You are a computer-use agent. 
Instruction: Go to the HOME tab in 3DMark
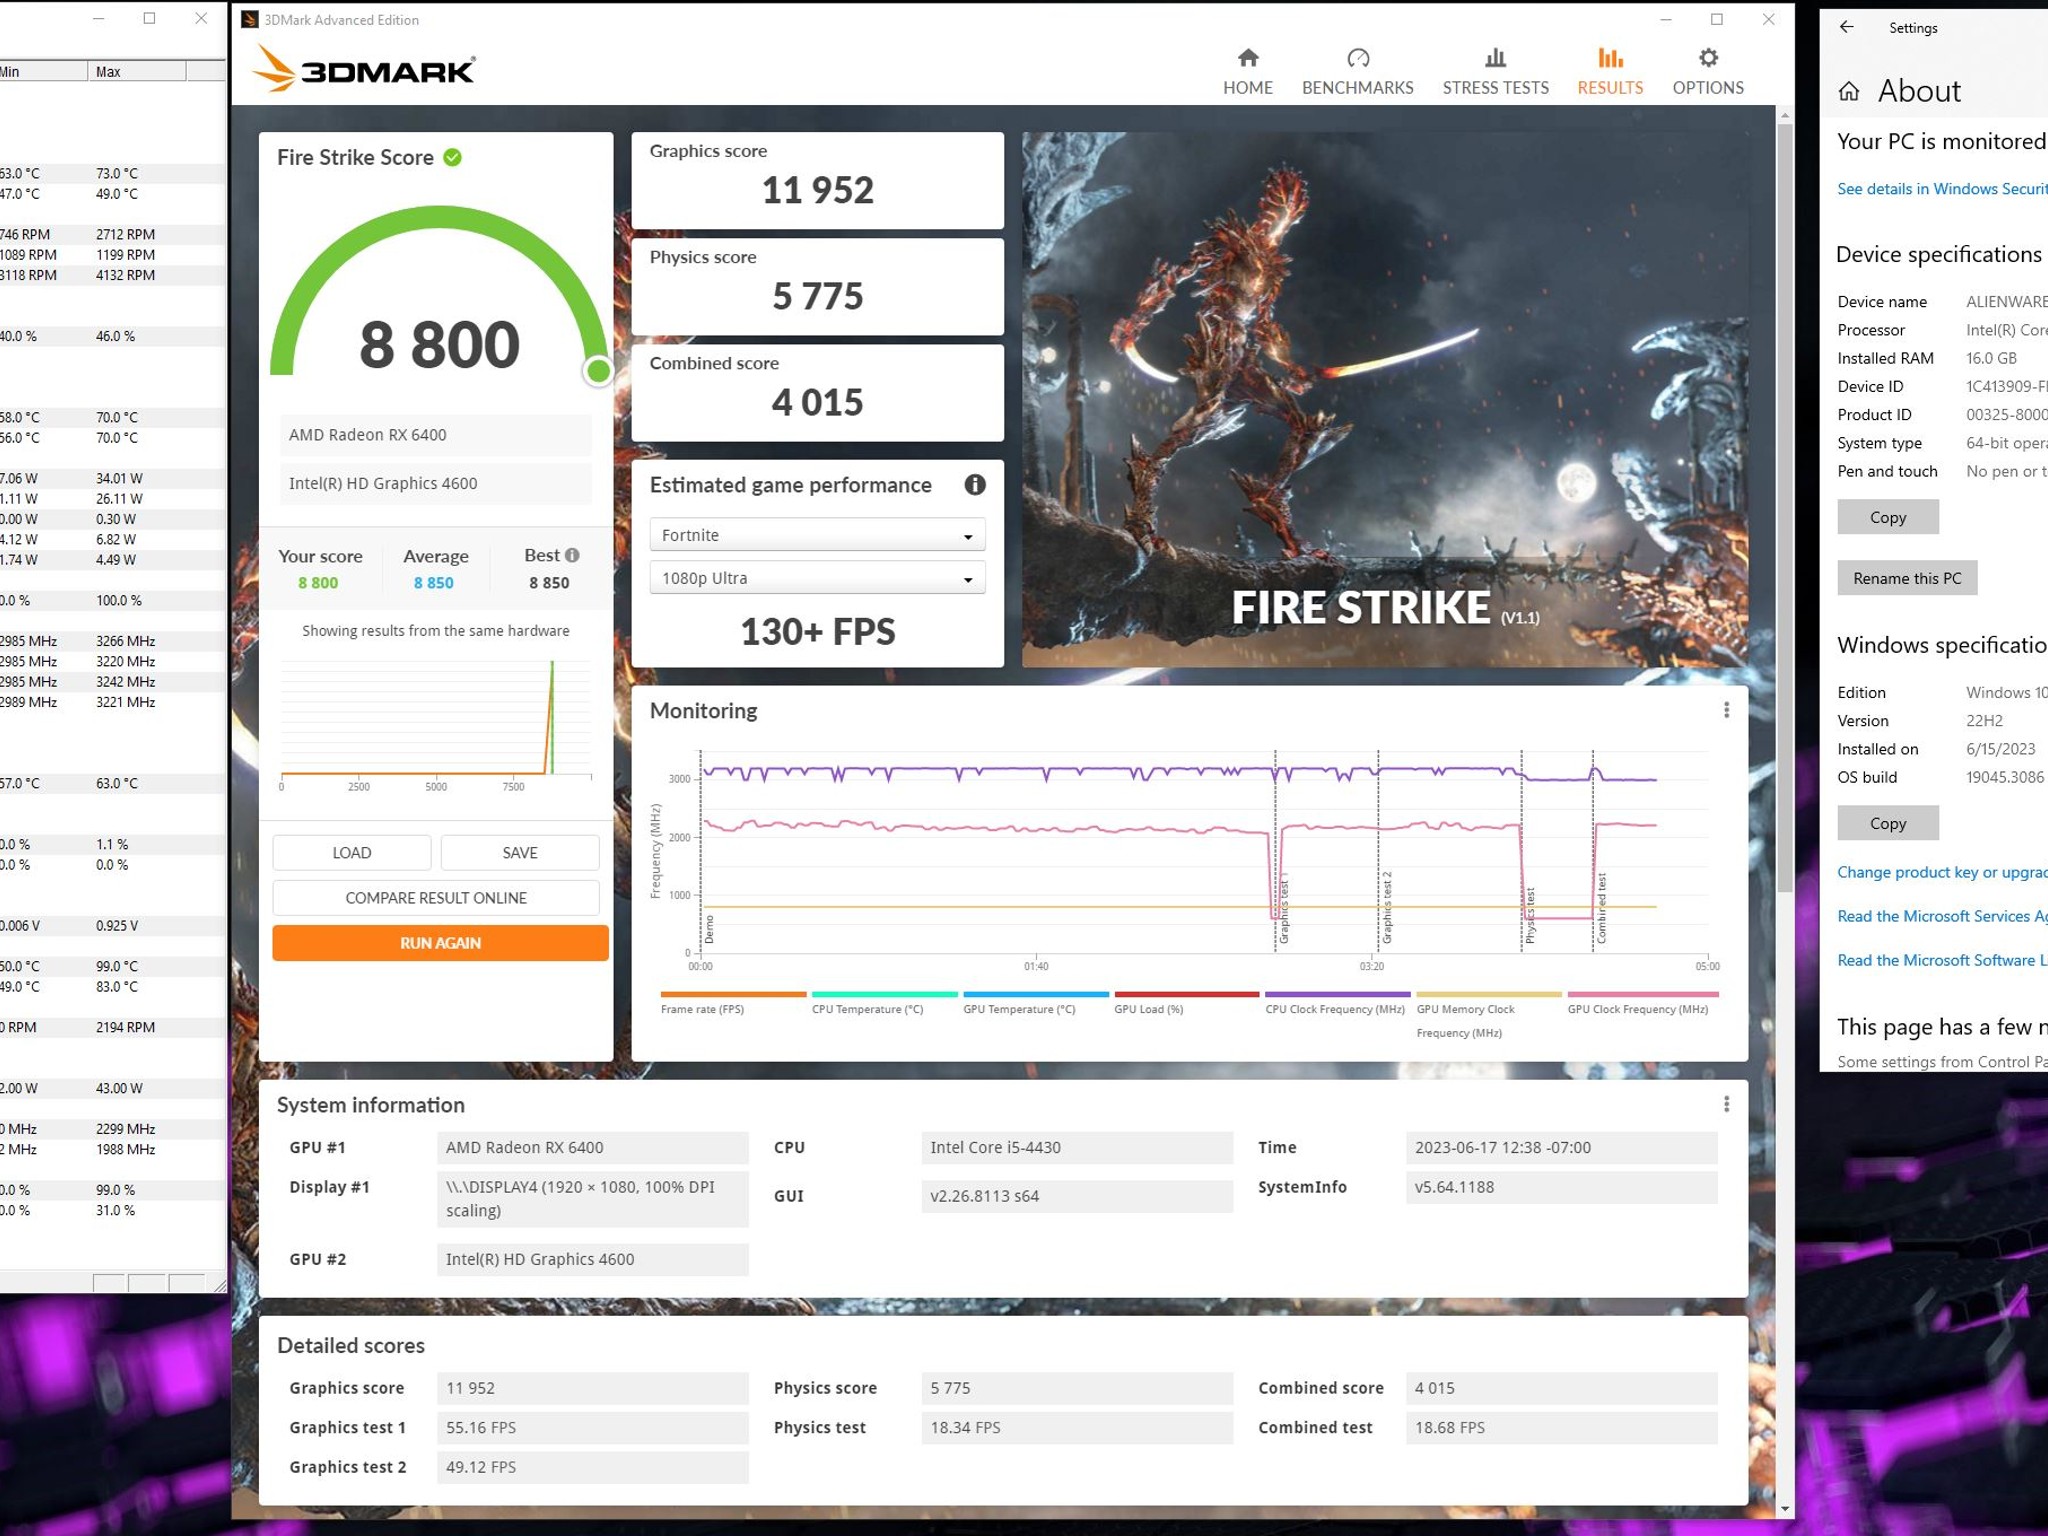(1247, 71)
